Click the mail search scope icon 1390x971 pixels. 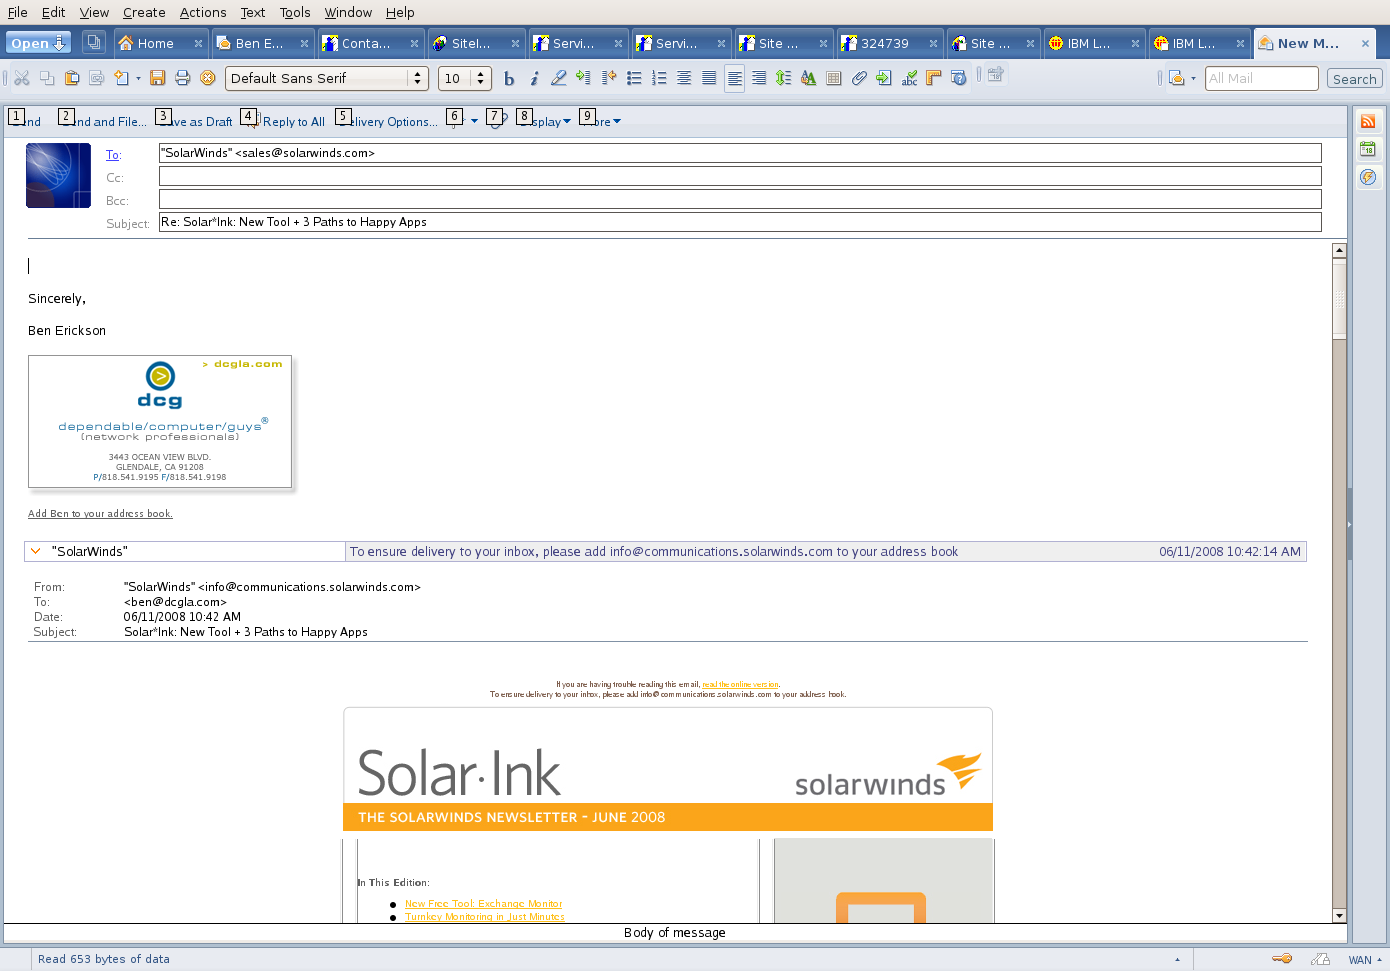click(1177, 78)
